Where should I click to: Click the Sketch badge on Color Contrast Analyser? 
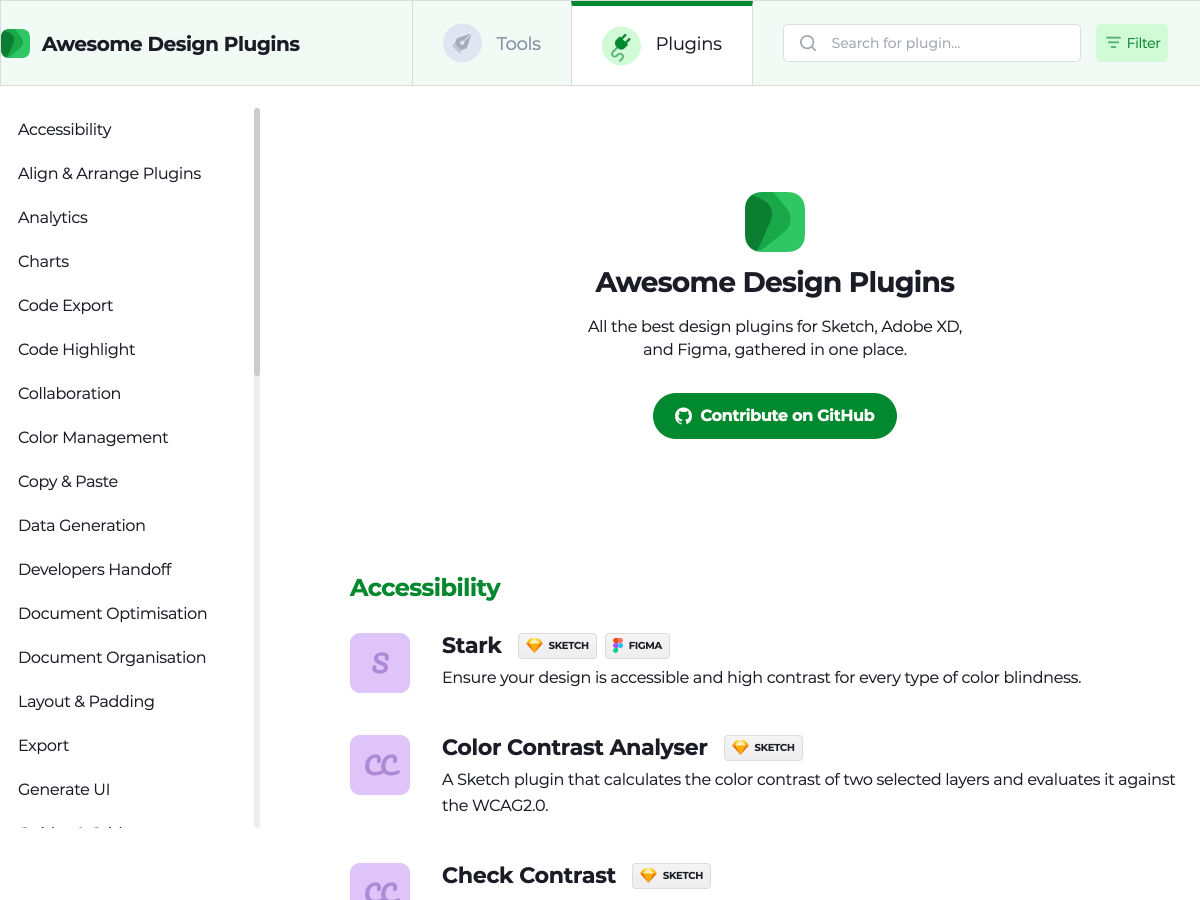click(x=763, y=748)
